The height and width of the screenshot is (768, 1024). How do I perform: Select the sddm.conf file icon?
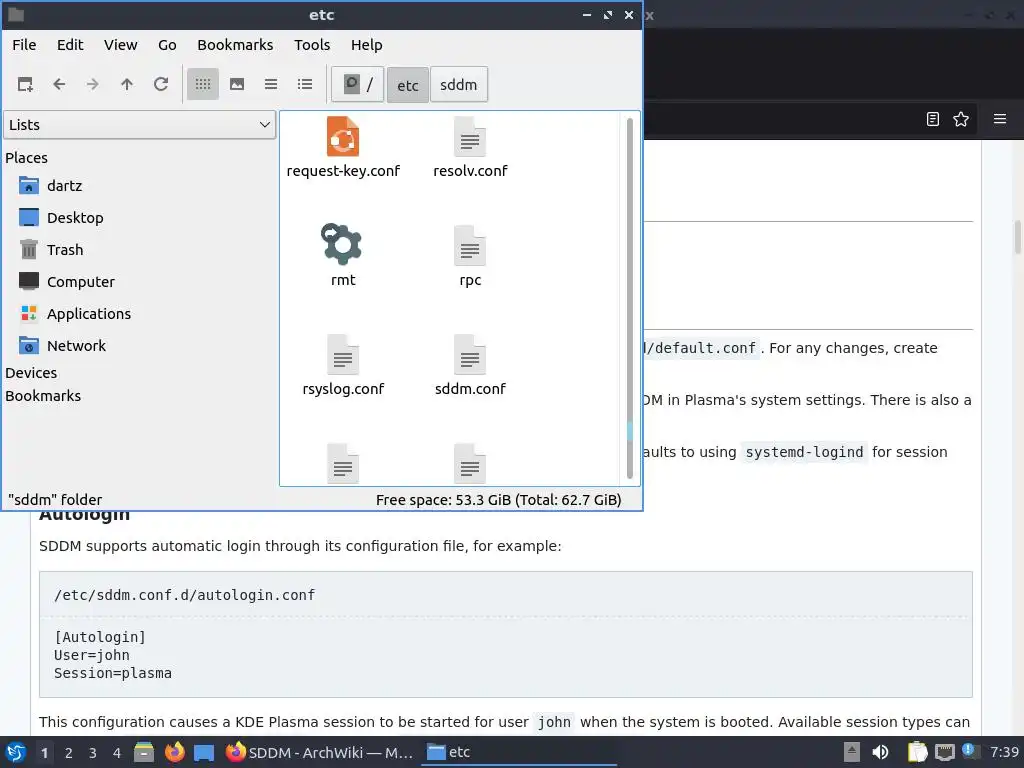[x=470, y=355]
